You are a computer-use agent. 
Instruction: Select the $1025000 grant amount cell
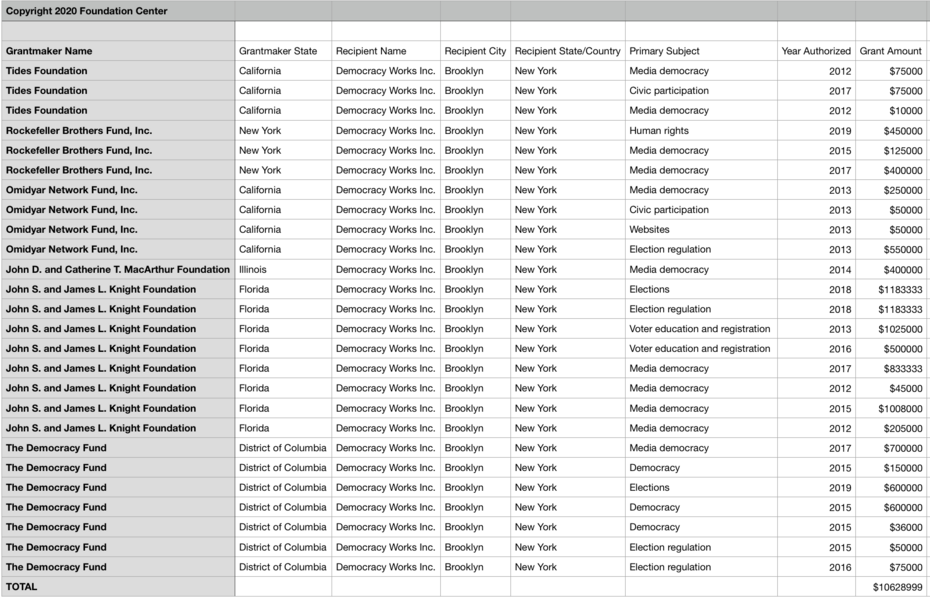click(x=891, y=329)
